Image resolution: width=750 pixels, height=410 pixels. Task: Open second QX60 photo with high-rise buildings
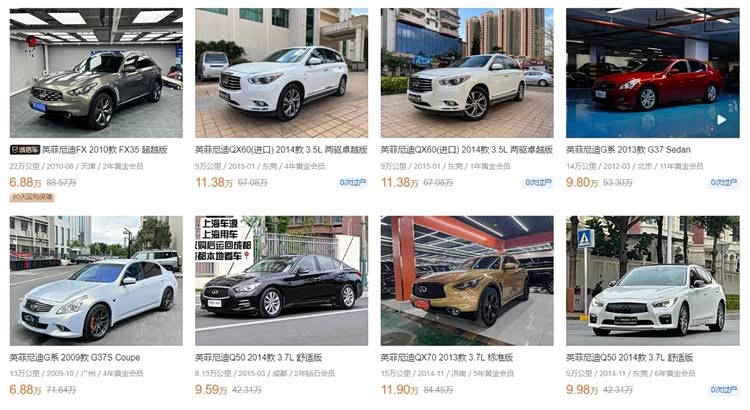click(x=467, y=73)
